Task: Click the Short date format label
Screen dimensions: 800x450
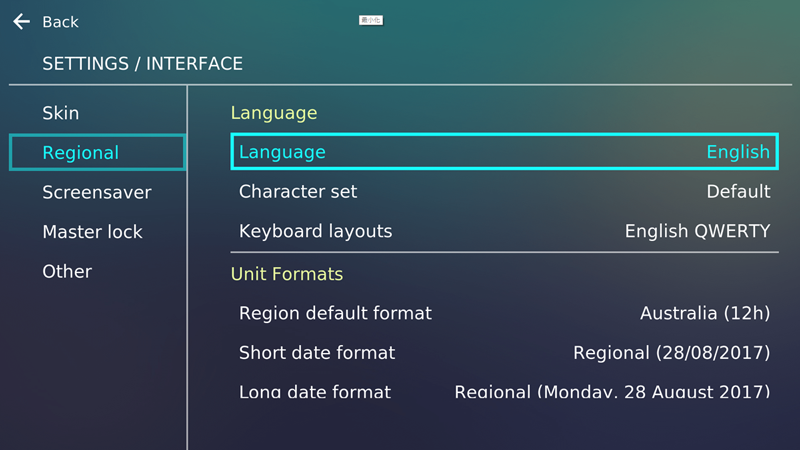Action: 317,353
